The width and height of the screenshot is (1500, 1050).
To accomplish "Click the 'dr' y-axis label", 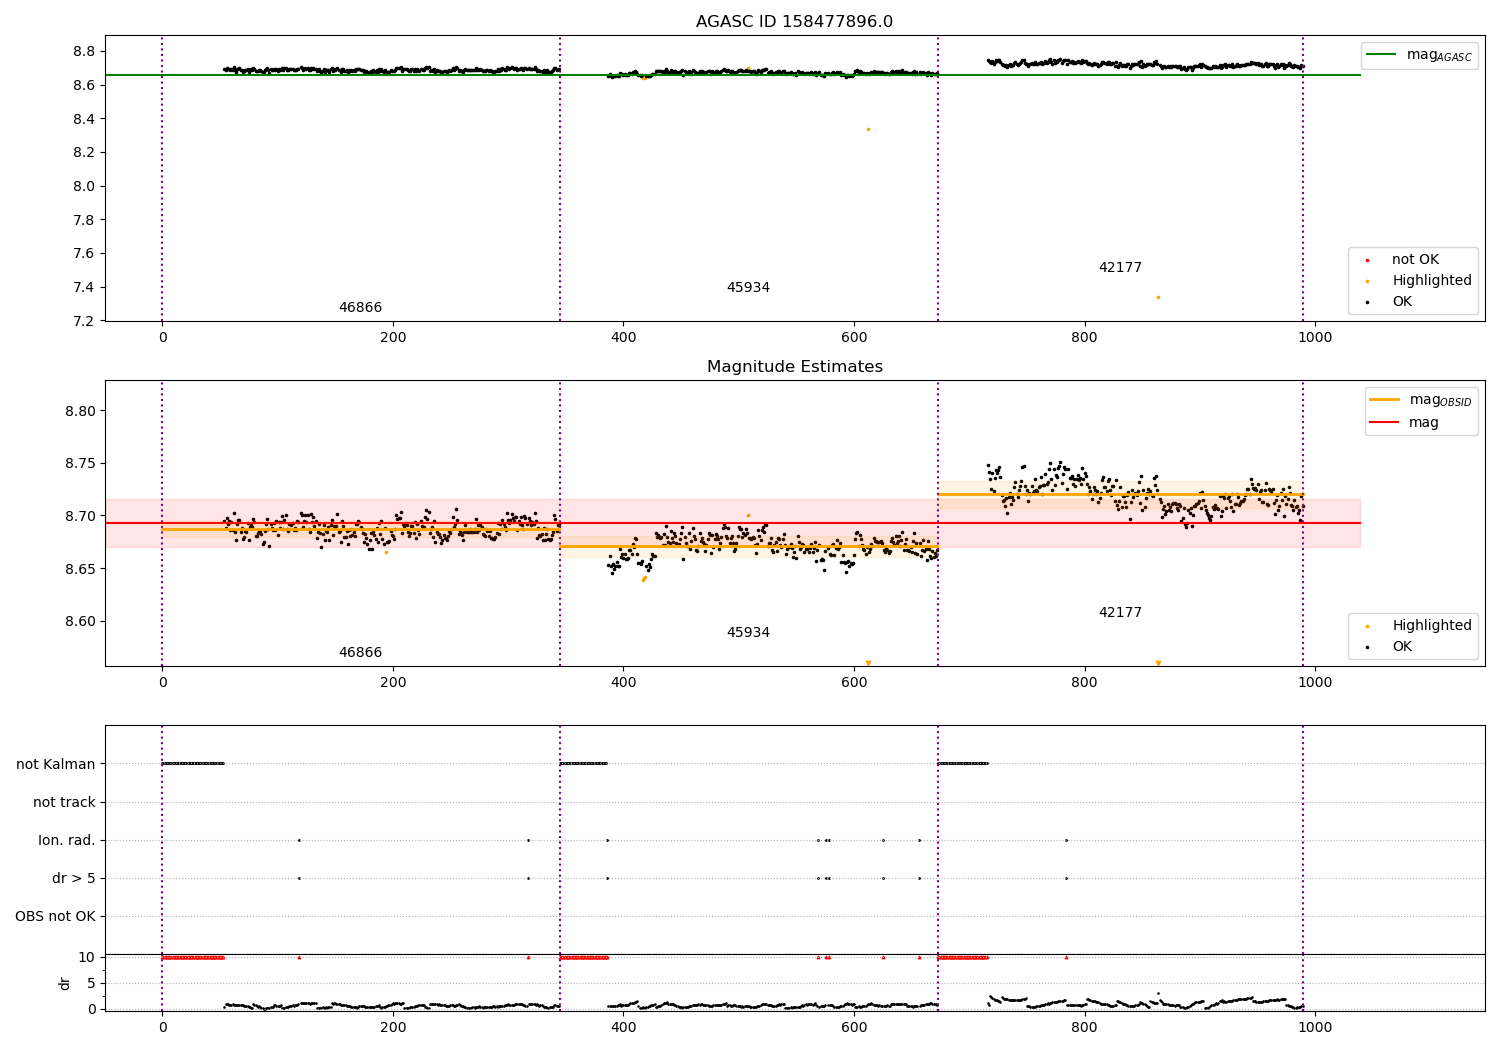I will (65, 983).
